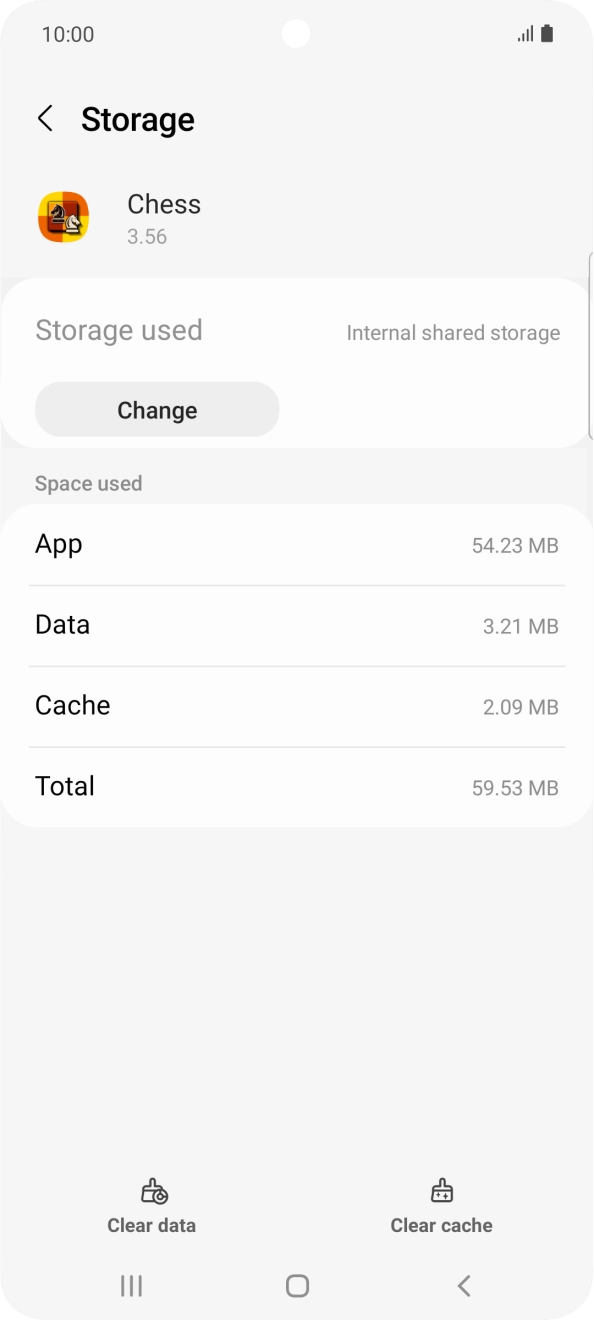594x1320 pixels.
Task: Tap the Clear data broom icon
Action: [151, 1192]
